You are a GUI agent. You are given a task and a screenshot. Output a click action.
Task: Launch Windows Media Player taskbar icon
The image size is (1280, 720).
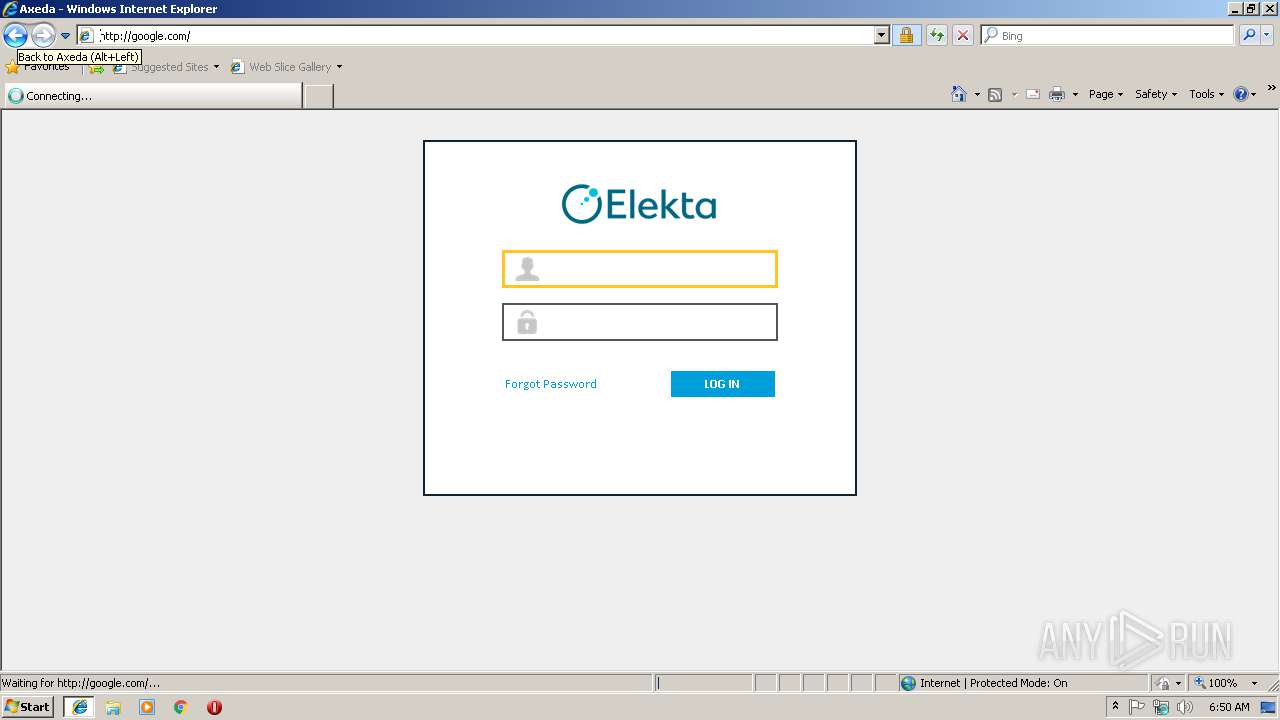[x=147, y=707]
